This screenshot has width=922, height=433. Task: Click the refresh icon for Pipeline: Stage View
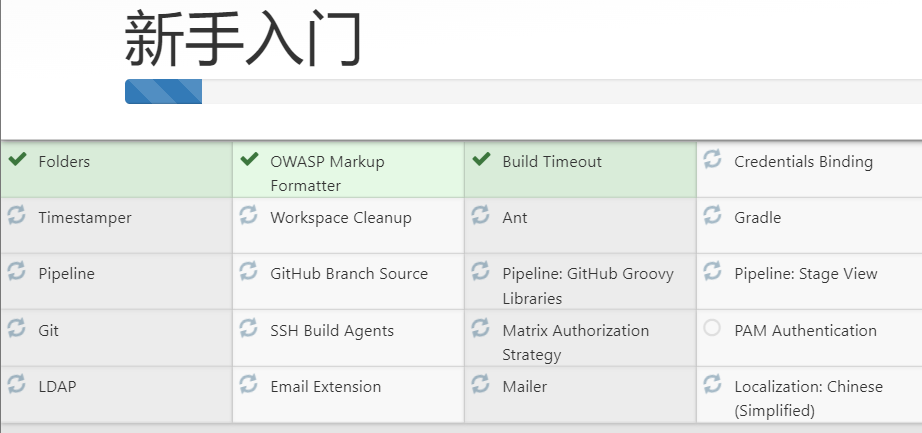[x=712, y=271]
